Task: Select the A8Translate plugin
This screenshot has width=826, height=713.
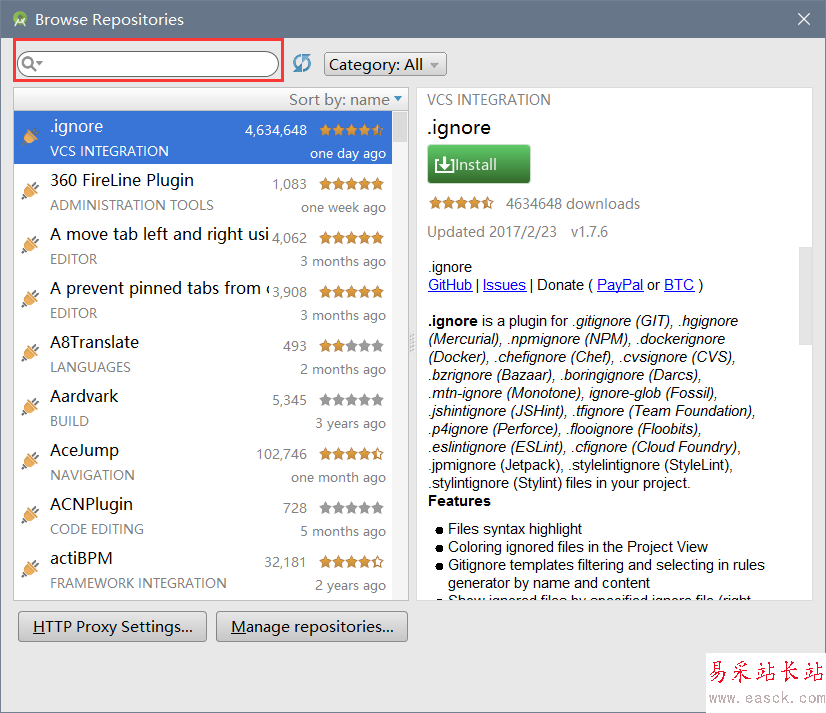Action: click(x=203, y=354)
